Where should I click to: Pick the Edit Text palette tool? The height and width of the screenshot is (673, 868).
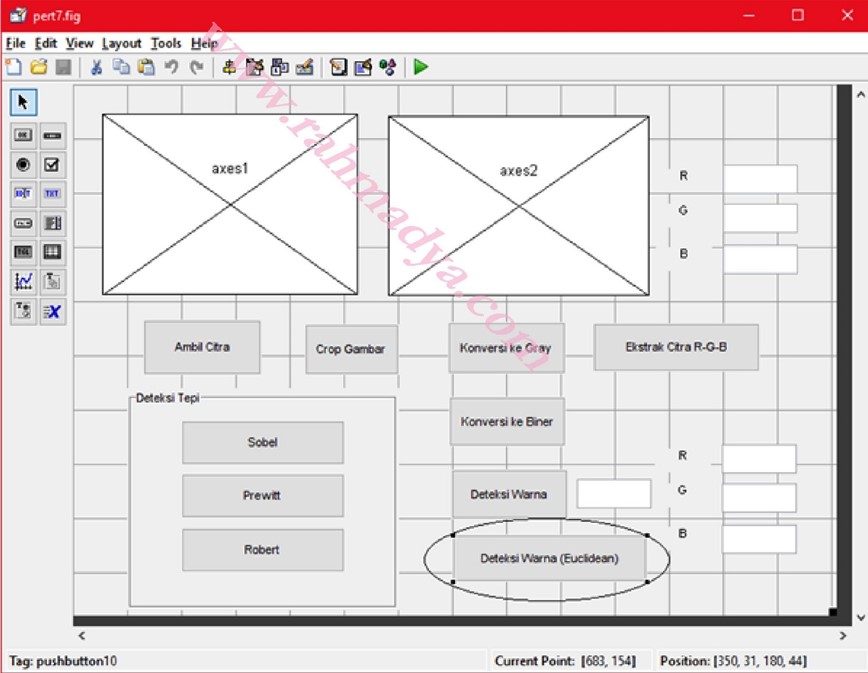pyautogui.click(x=23, y=194)
